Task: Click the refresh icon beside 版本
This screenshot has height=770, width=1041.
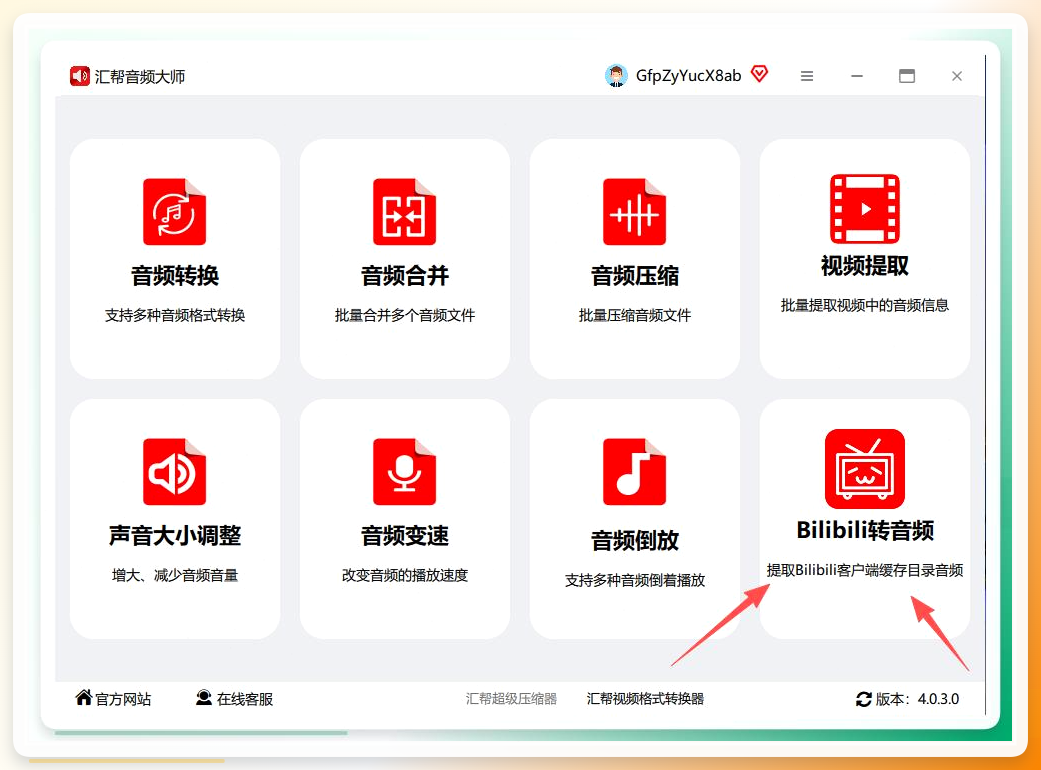Action: [x=864, y=699]
